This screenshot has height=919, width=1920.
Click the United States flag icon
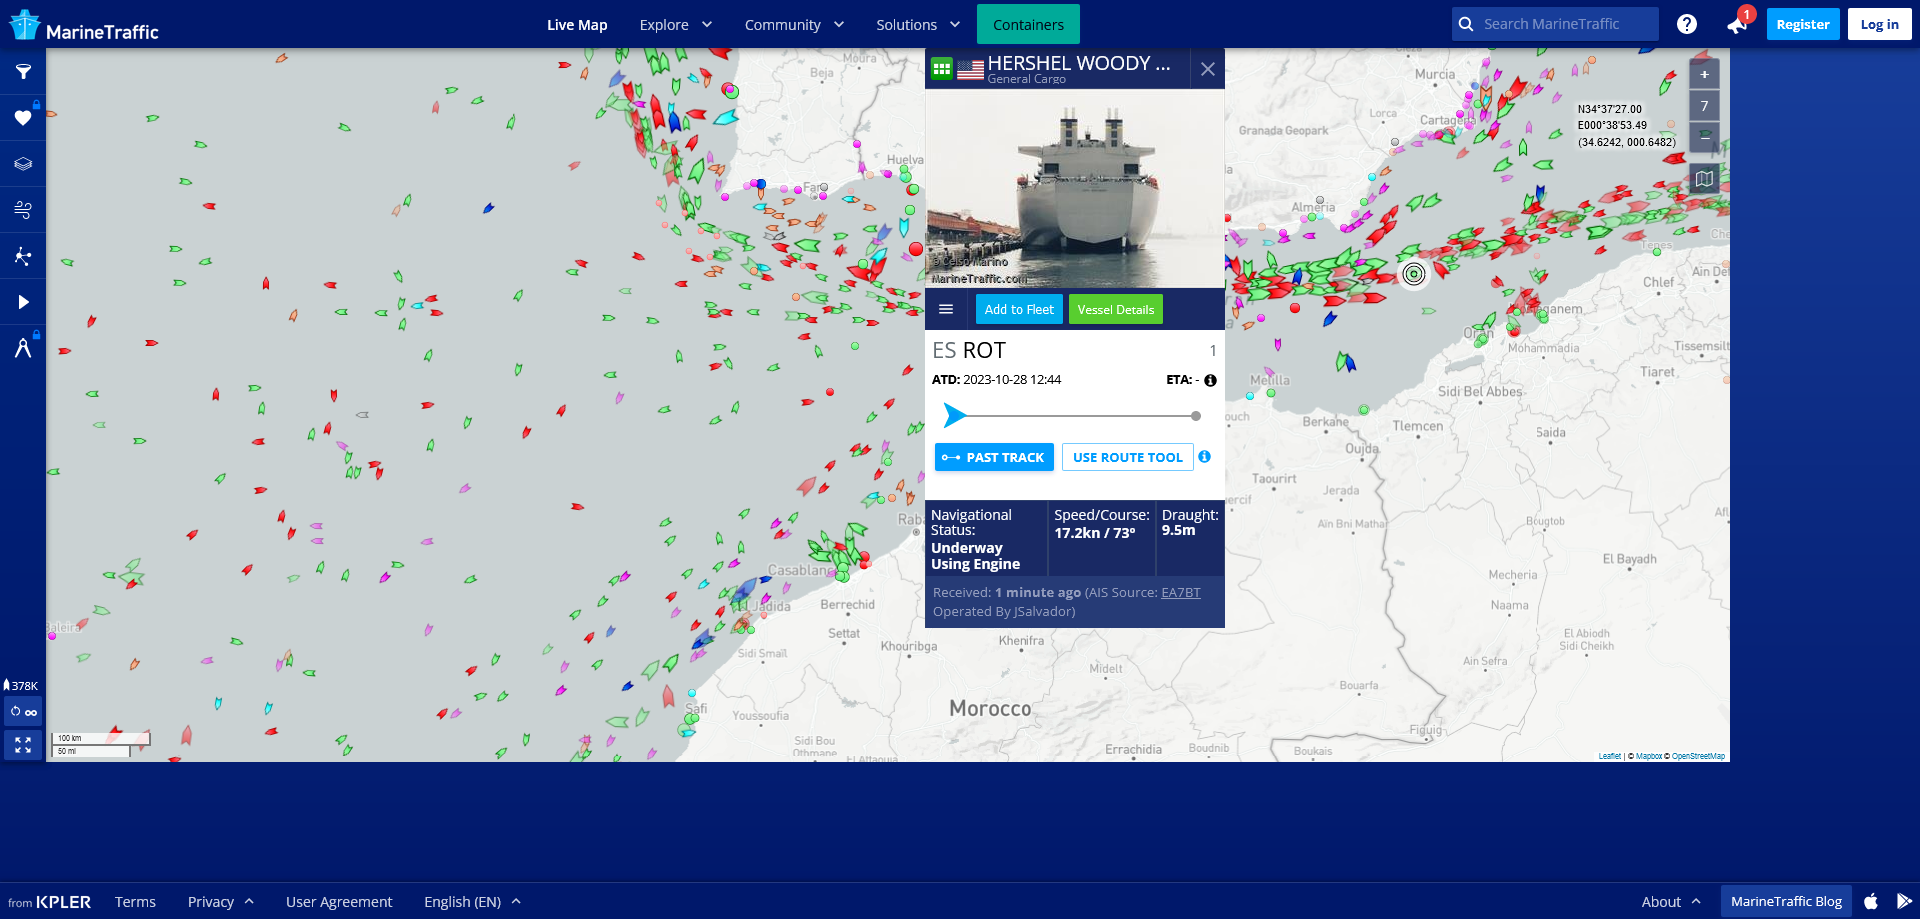point(970,69)
